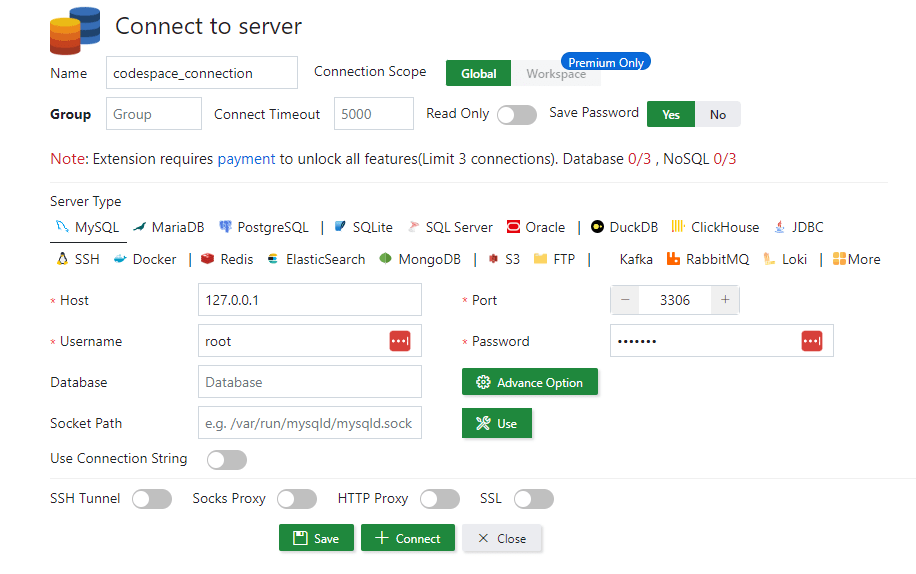
Task: Click the Loki icon
Action: pyautogui.click(x=769, y=259)
